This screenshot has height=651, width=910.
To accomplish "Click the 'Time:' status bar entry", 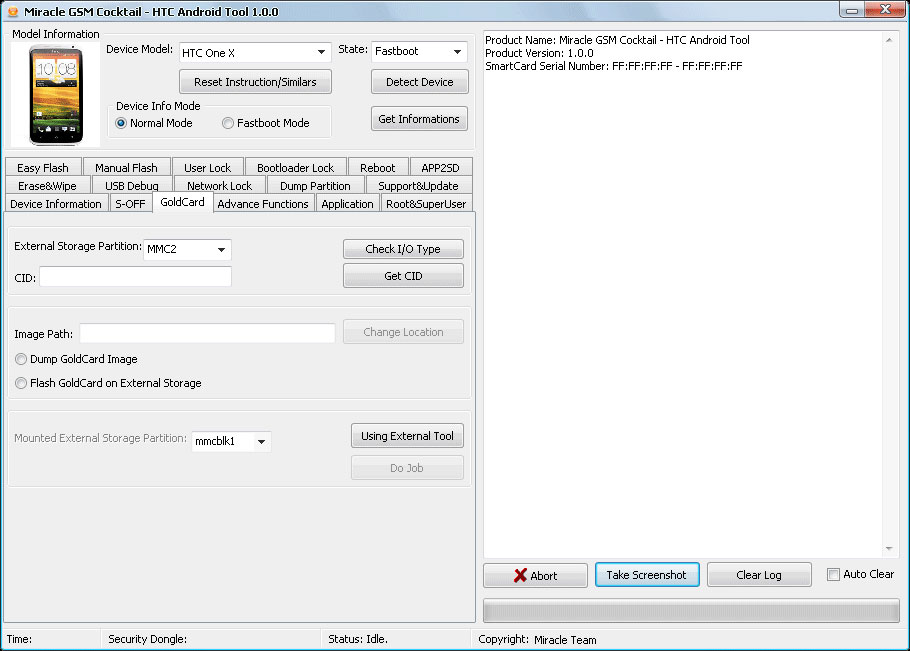I will [x=19, y=639].
